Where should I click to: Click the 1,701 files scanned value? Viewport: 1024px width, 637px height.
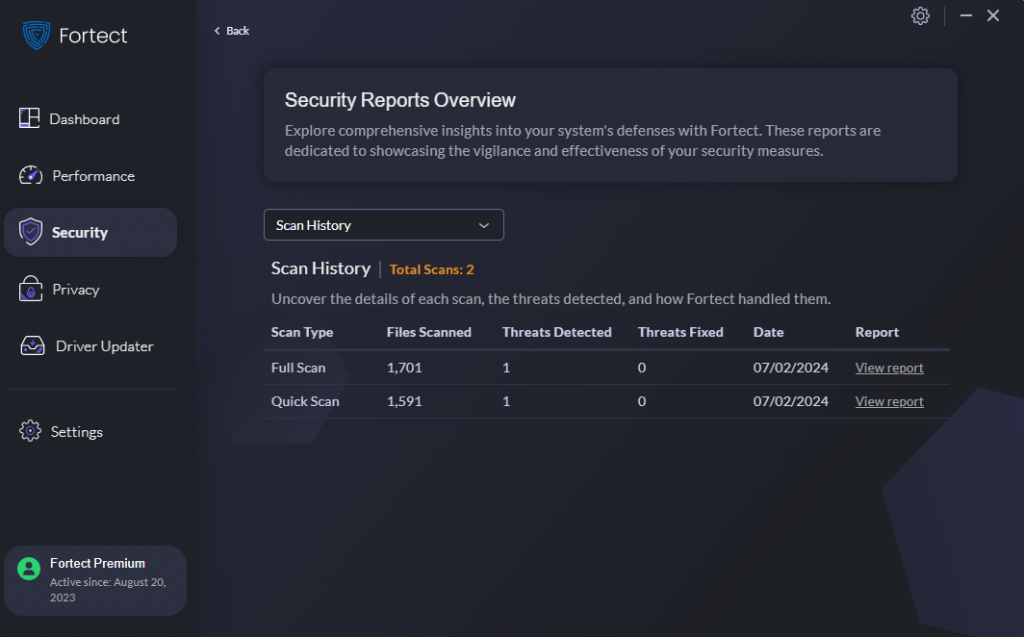pyautogui.click(x=404, y=368)
